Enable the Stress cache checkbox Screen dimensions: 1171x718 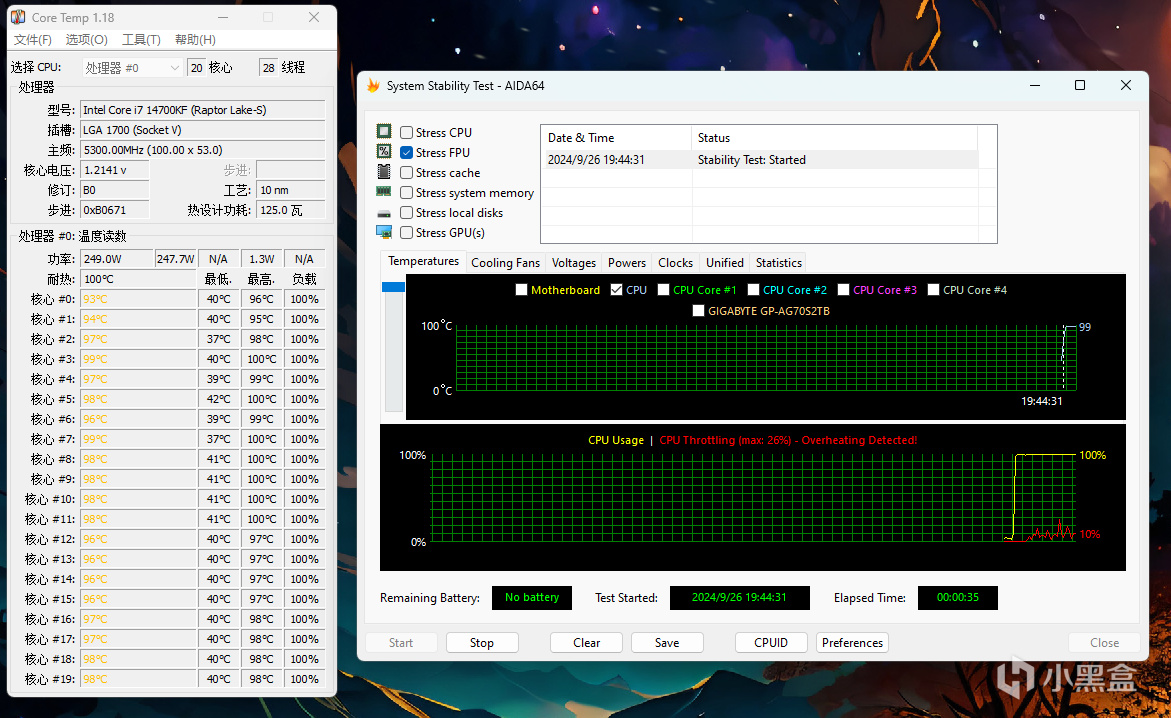(x=407, y=173)
